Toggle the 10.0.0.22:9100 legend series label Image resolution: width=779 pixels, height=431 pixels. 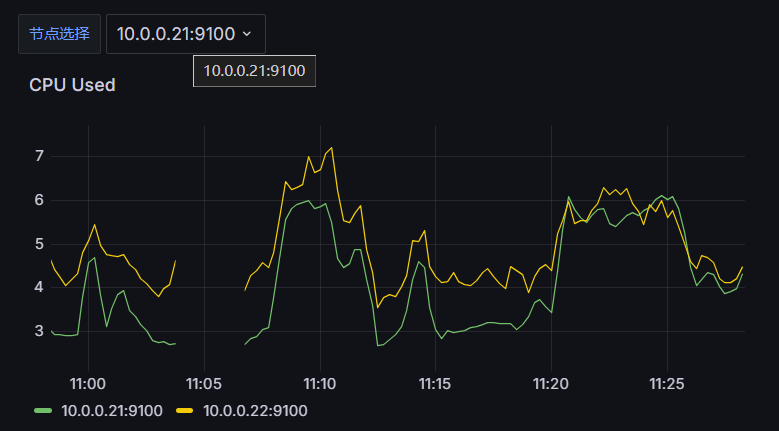255,410
